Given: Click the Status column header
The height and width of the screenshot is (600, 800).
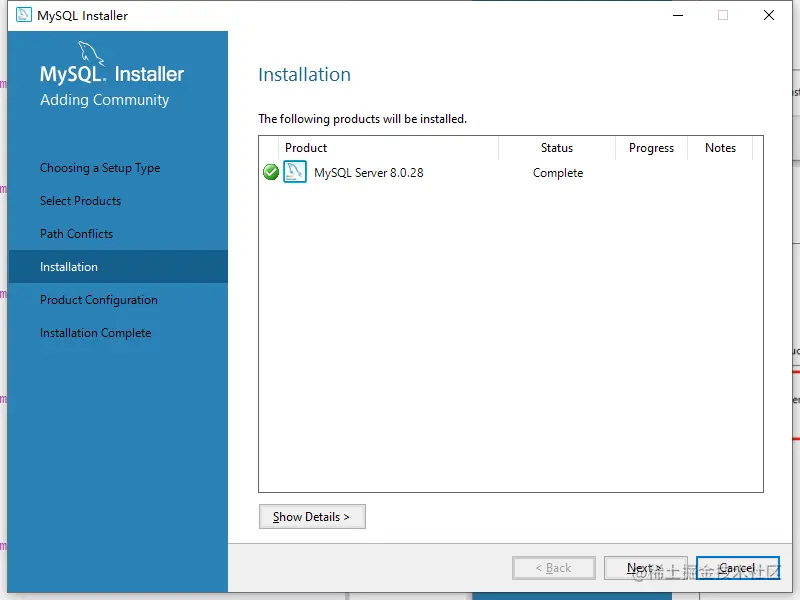Looking at the screenshot, I should [x=557, y=148].
